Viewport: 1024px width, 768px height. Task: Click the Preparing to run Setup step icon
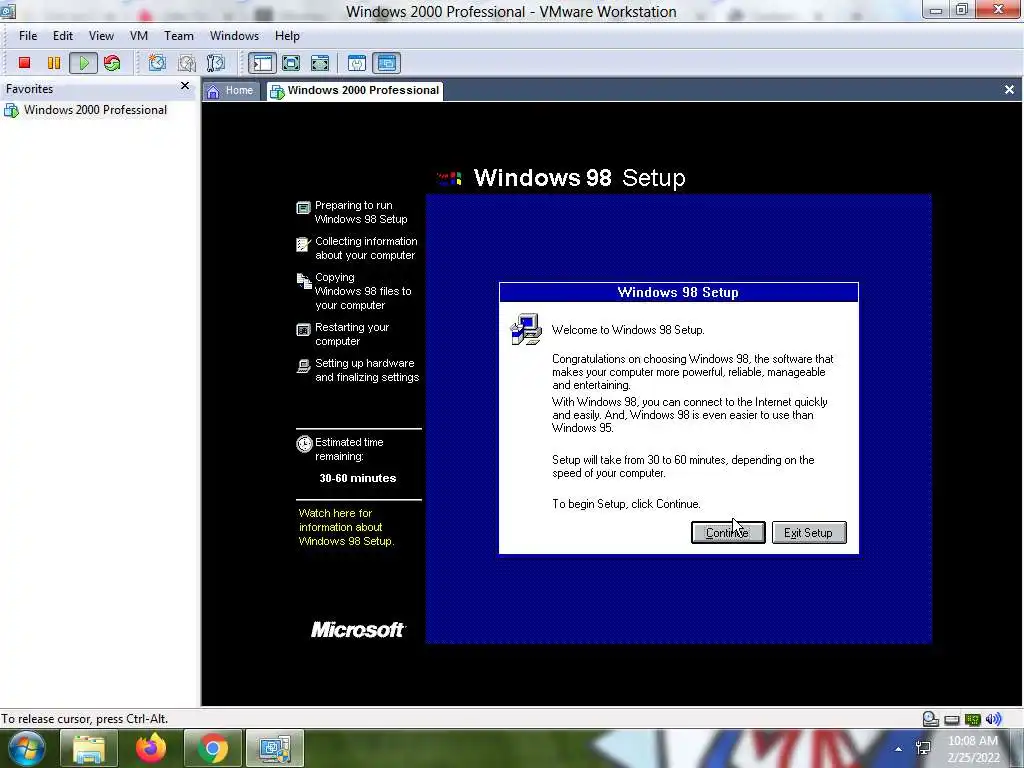[303, 208]
